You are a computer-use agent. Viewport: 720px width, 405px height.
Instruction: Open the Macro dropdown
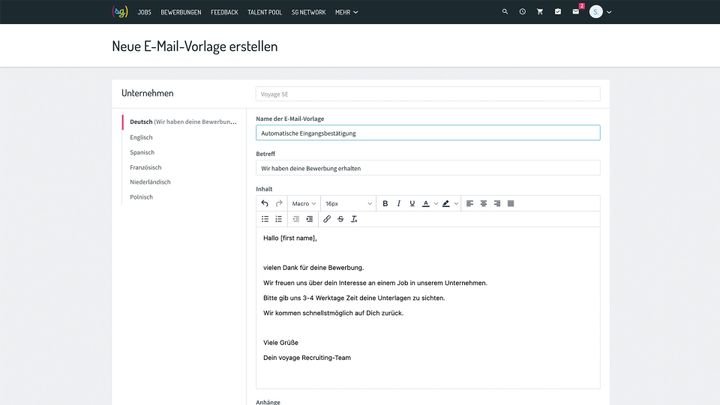304,203
